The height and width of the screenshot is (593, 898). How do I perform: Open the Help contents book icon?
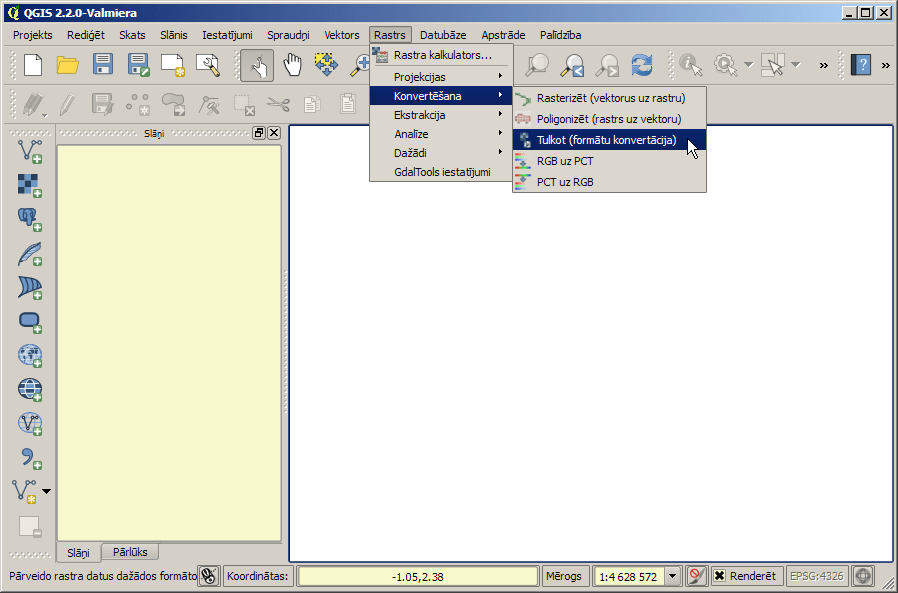(x=861, y=65)
